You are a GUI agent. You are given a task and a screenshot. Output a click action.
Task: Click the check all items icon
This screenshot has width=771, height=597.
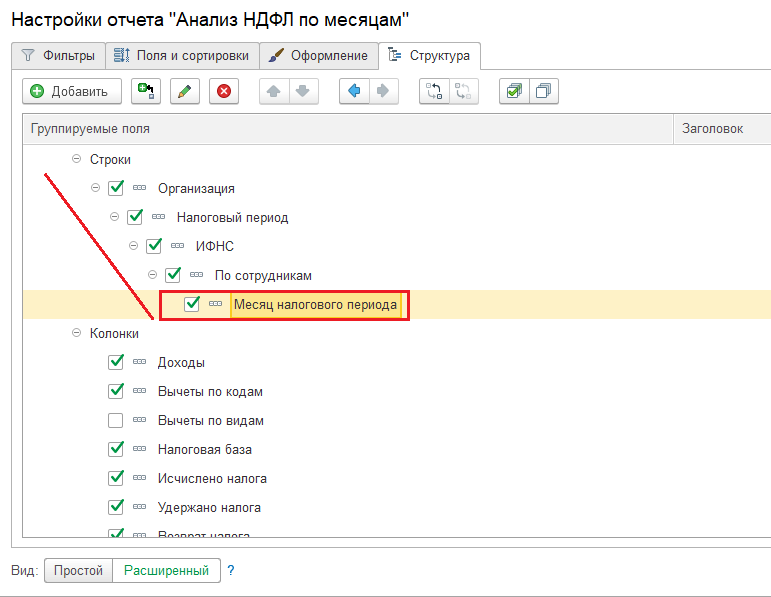[513, 91]
